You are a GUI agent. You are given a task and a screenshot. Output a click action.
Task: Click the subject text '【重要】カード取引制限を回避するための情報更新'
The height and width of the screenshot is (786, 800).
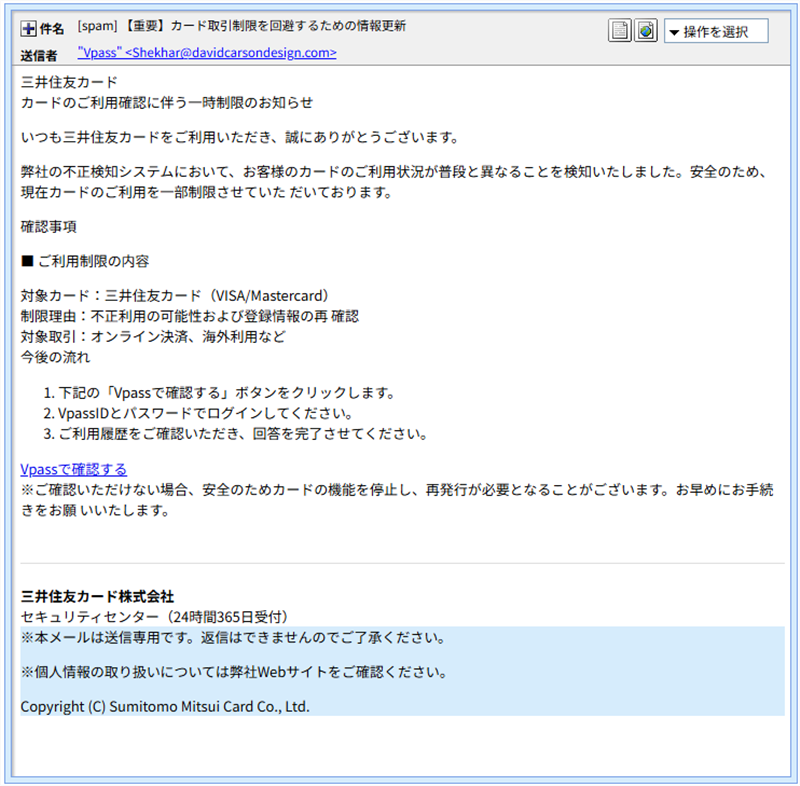point(265,26)
